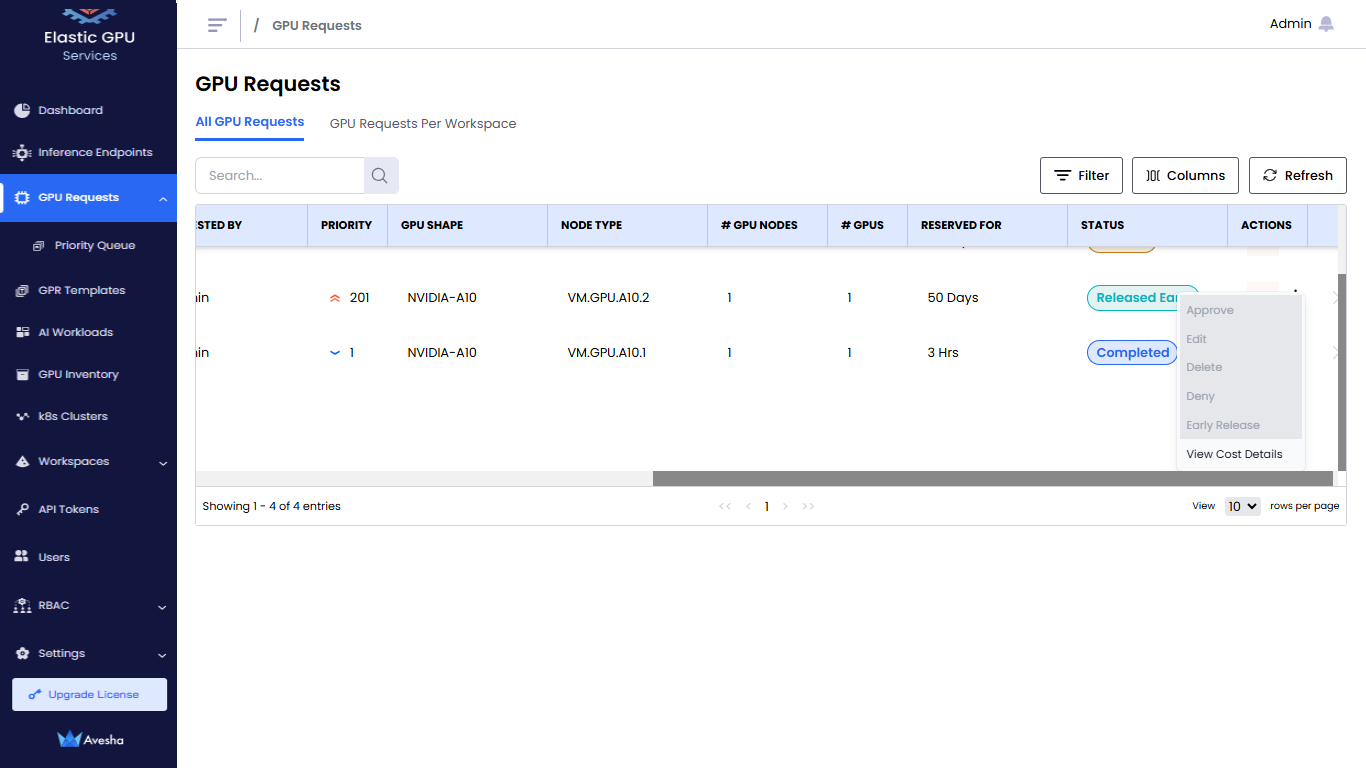
Task: Open k8s Clusters page
Action: pos(72,416)
